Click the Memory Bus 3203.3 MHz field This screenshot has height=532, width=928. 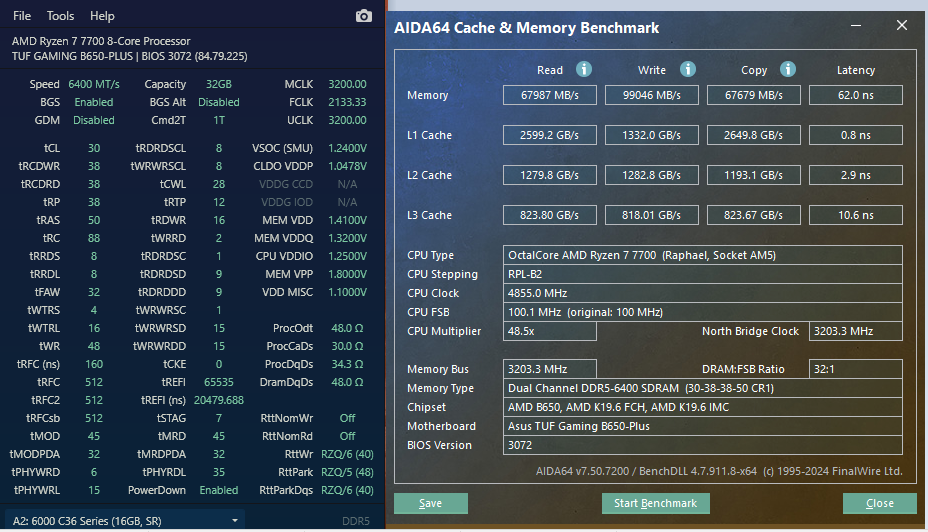550,369
